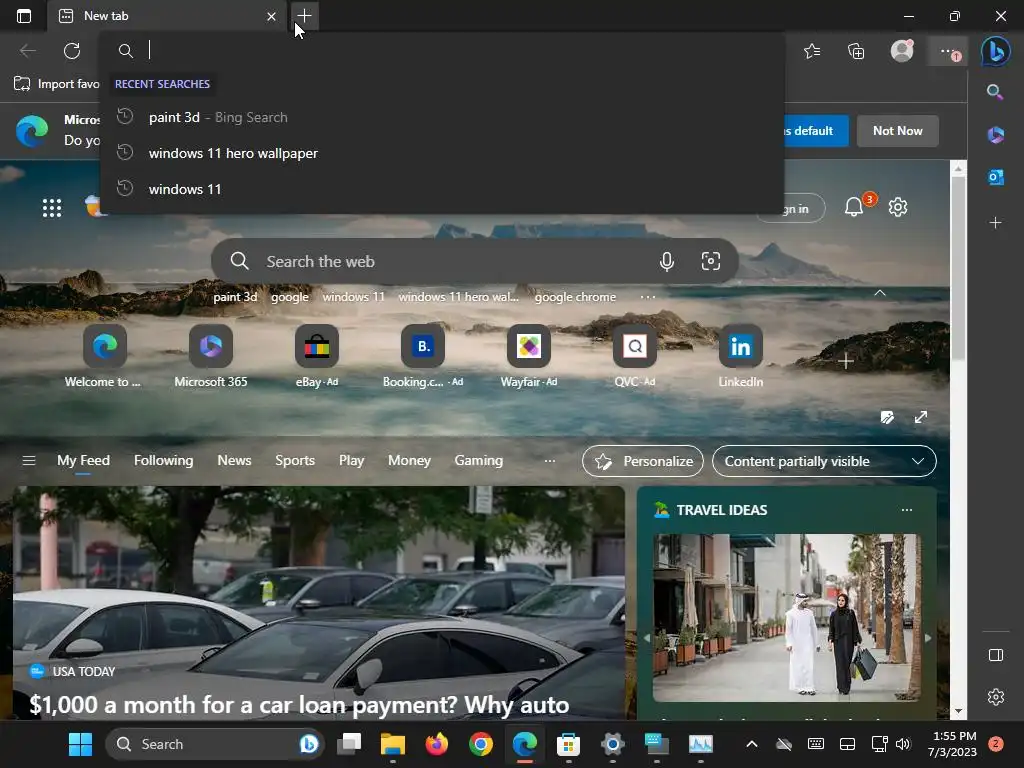Open Content partially visible dropdown
Screen dimensions: 1024x768
824,461
